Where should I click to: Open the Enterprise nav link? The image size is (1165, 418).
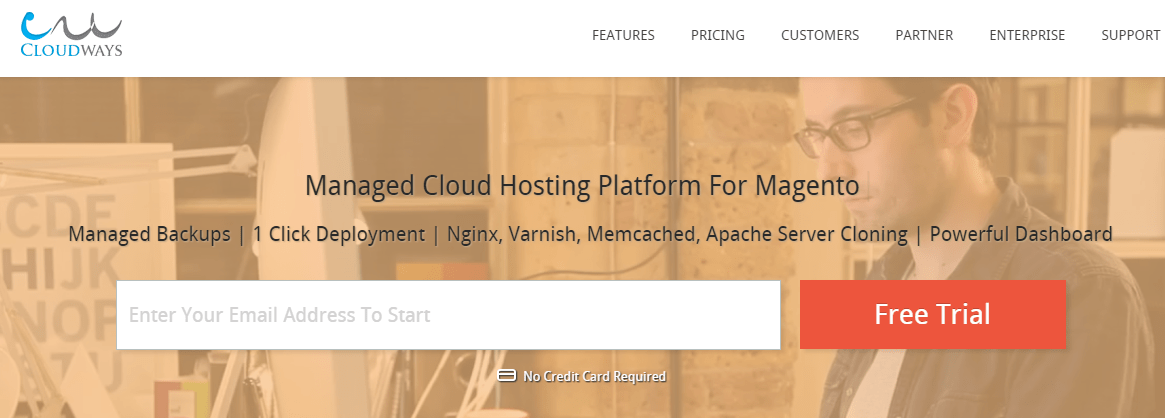1027,35
